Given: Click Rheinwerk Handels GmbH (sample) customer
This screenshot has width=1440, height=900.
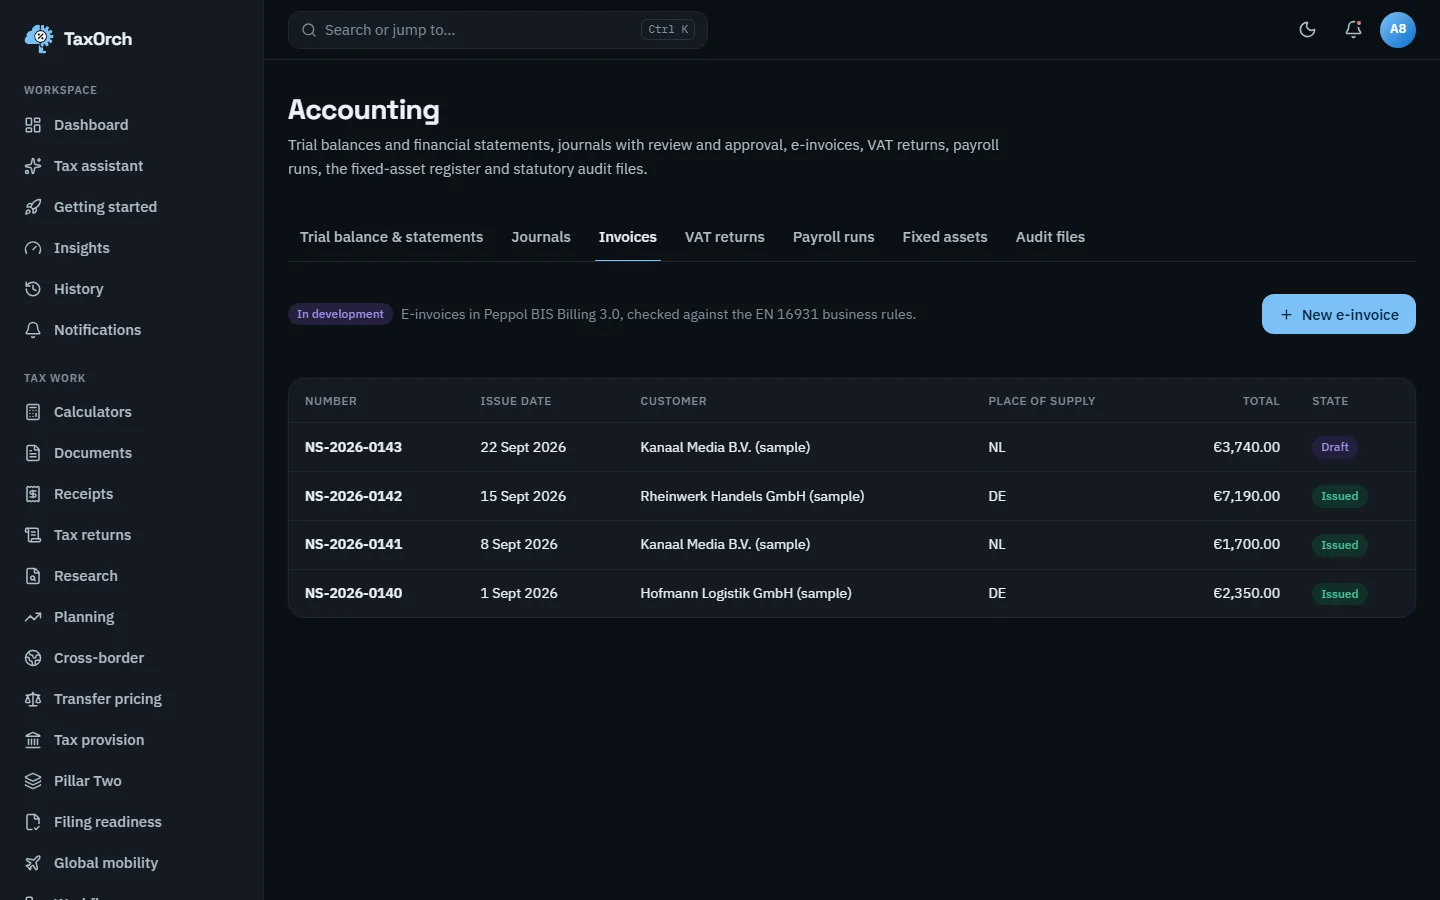Looking at the screenshot, I should pyautogui.click(x=752, y=496).
